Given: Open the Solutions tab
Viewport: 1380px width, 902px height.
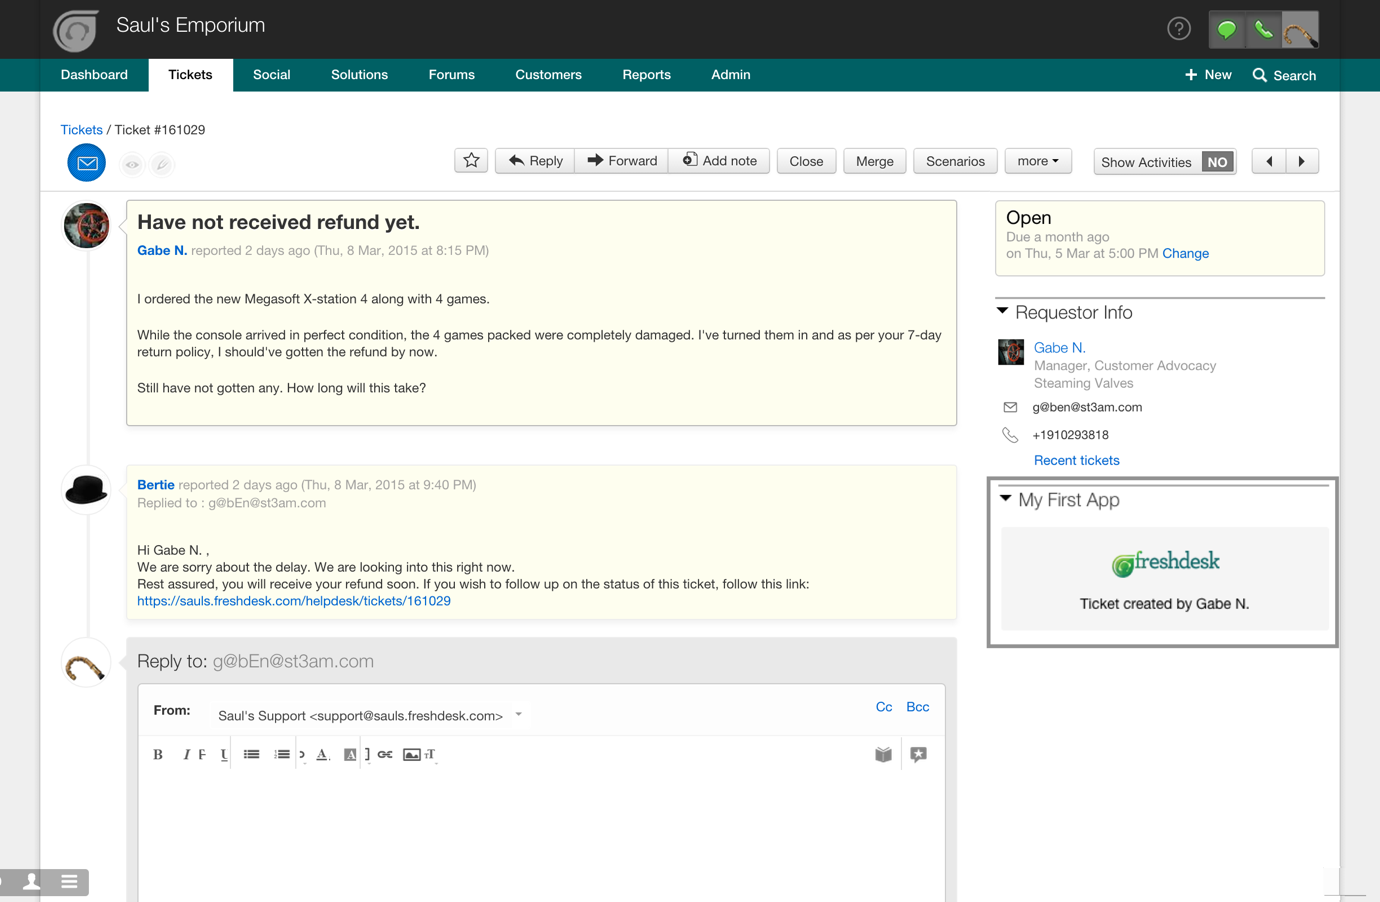Looking at the screenshot, I should [x=359, y=75].
